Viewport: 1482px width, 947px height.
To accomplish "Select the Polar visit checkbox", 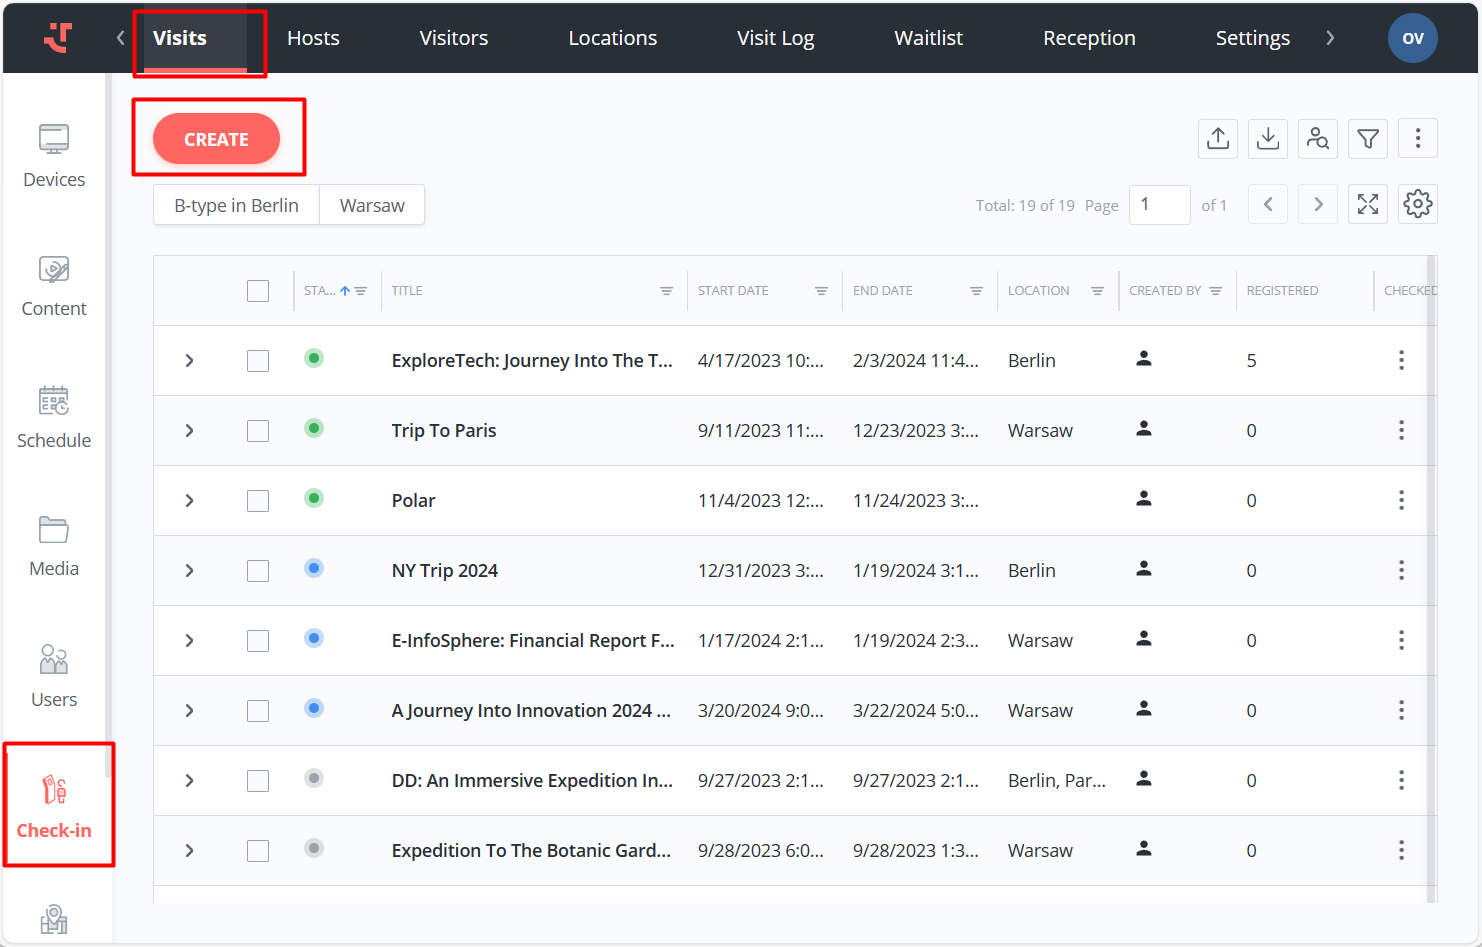I will (258, 501).
